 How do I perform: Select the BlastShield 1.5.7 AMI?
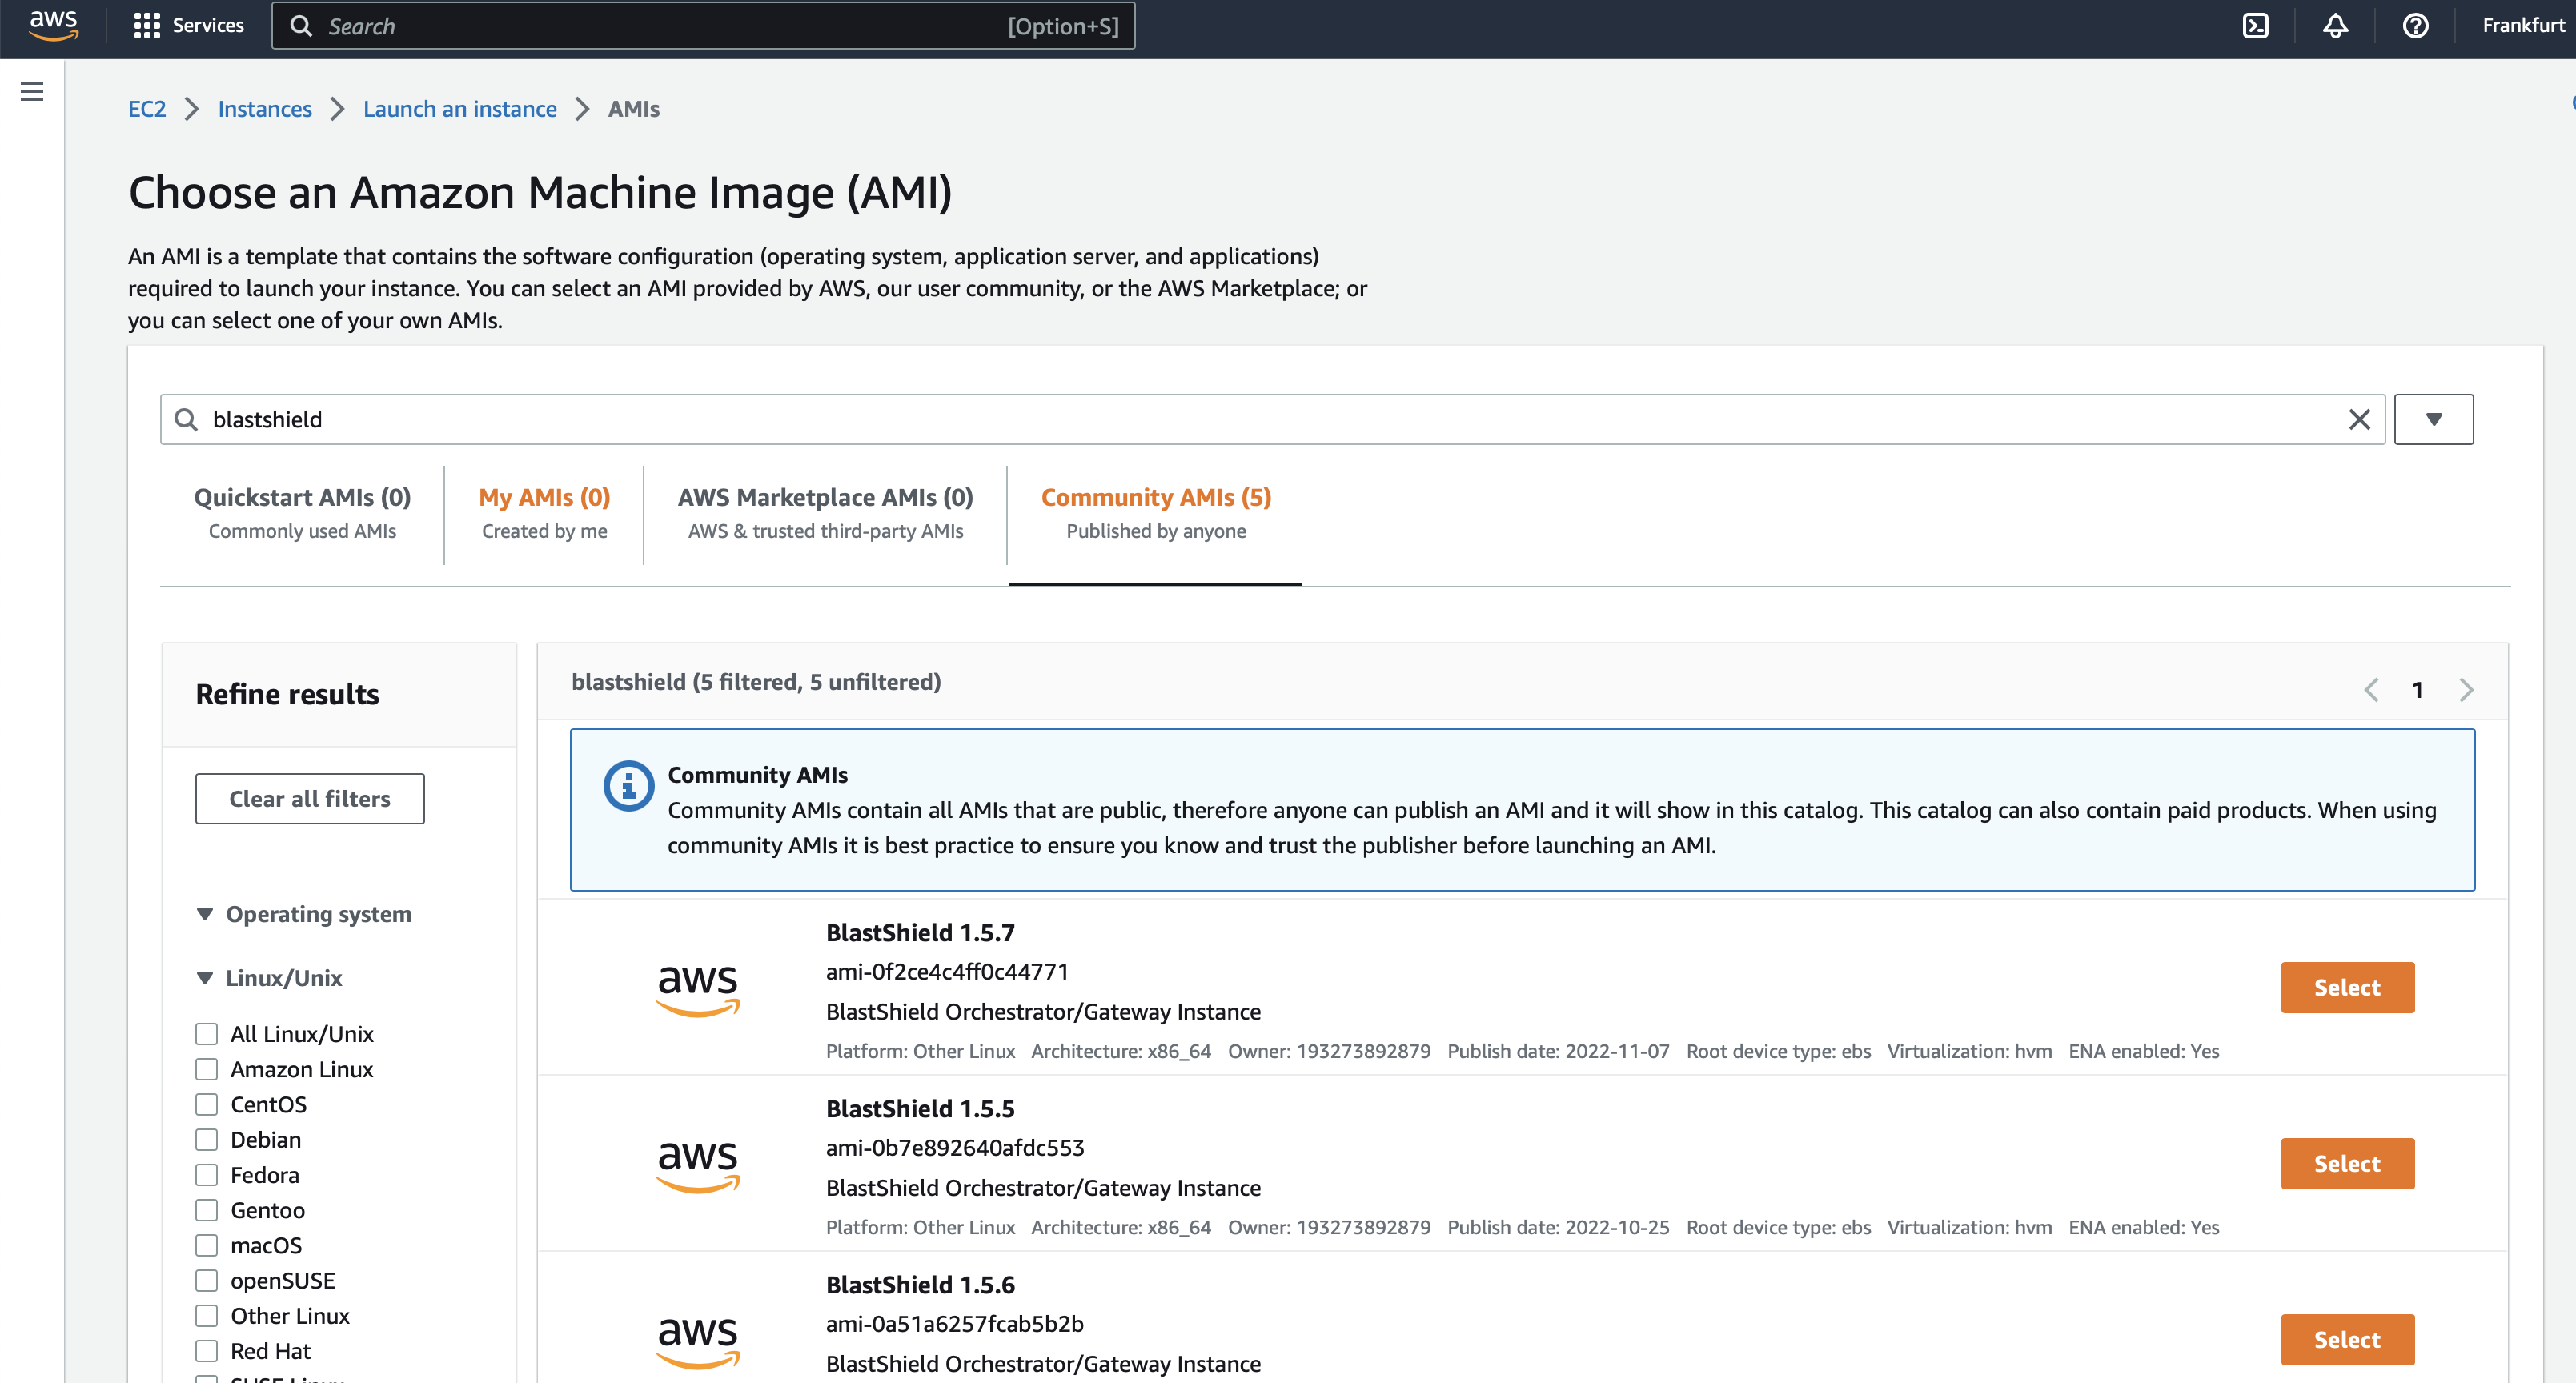(2347, 987)
